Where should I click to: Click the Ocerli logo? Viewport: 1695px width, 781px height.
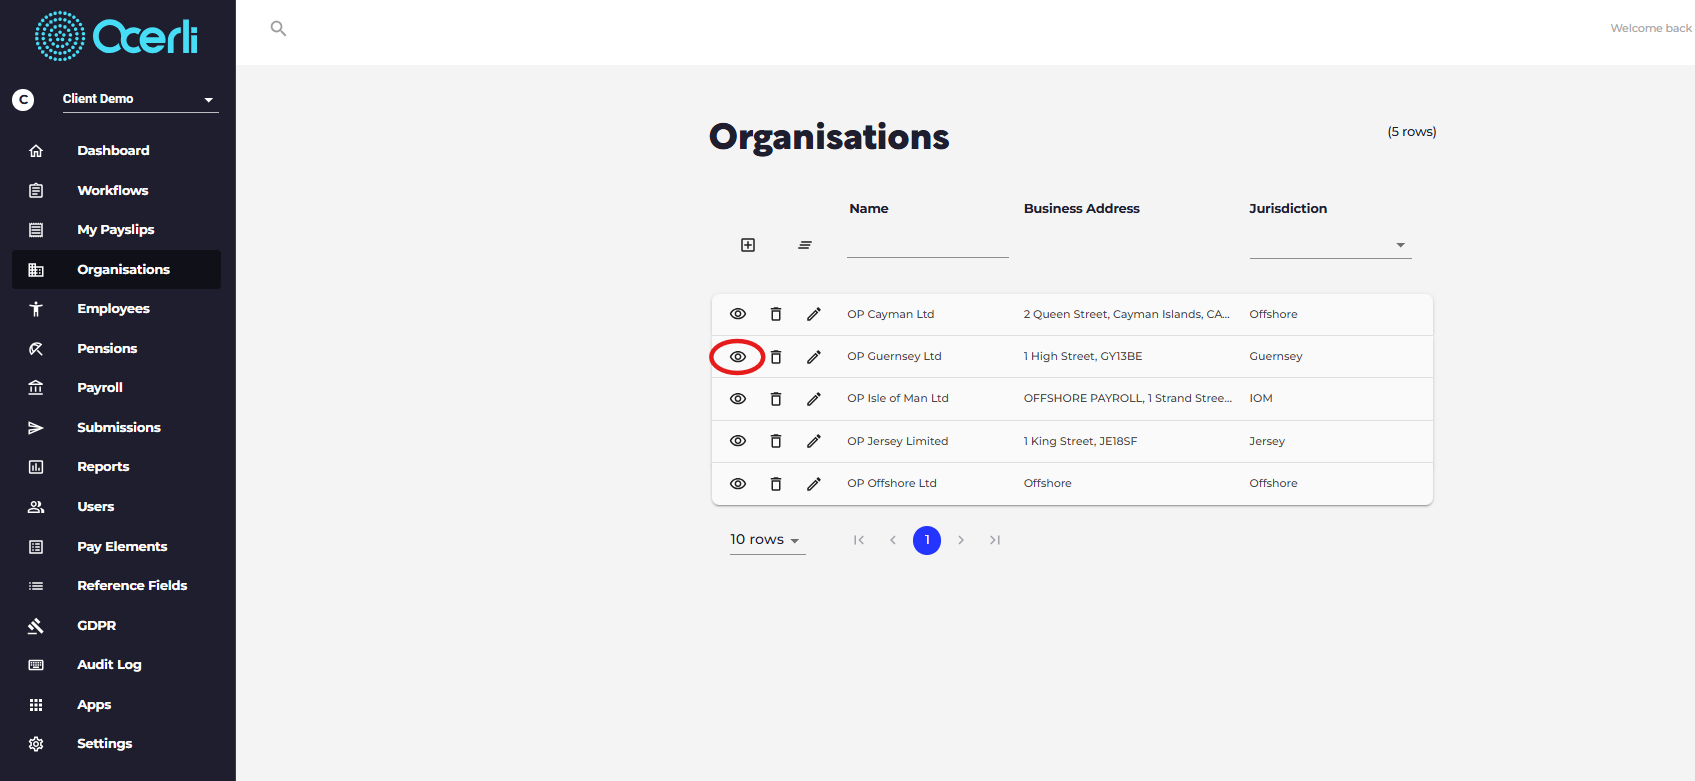pos(117,36)
